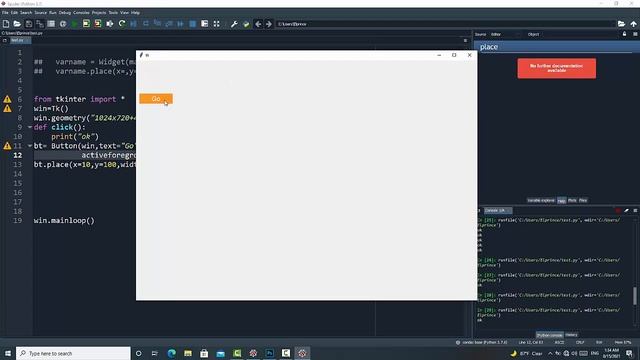The image size is (640, 360).
Task: Click the working directory path field
Action: click(445, 24)
